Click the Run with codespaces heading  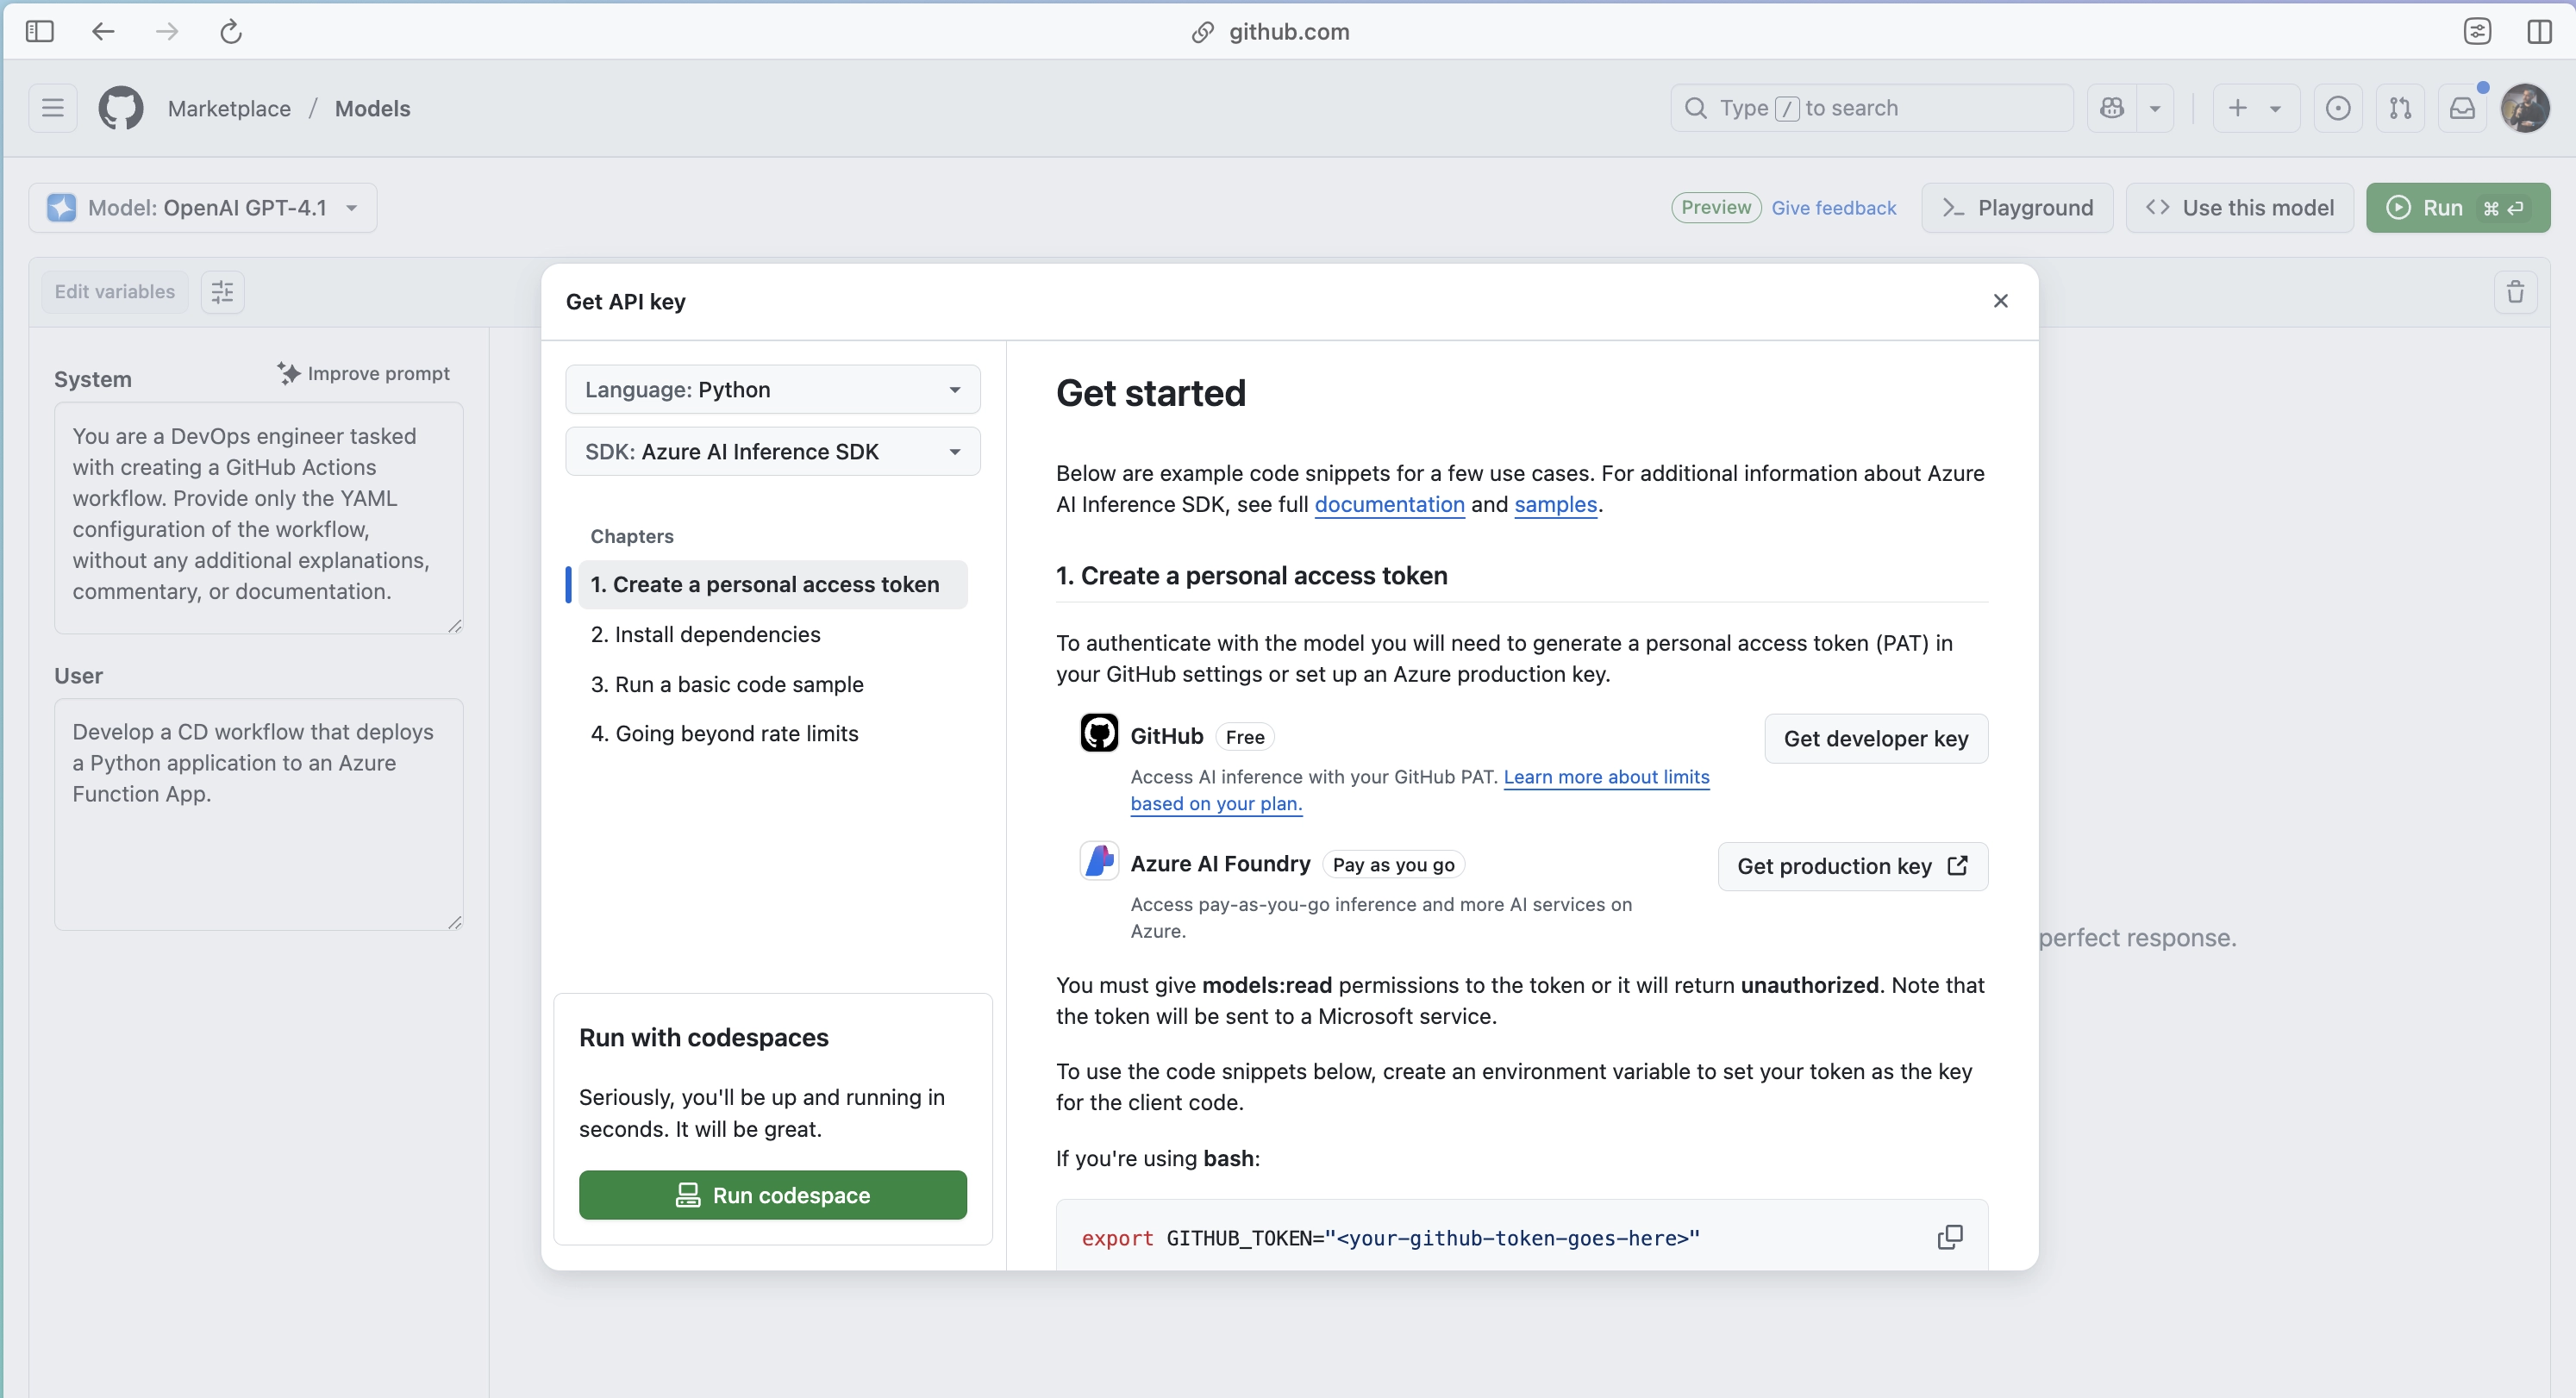pos(703,1037)
